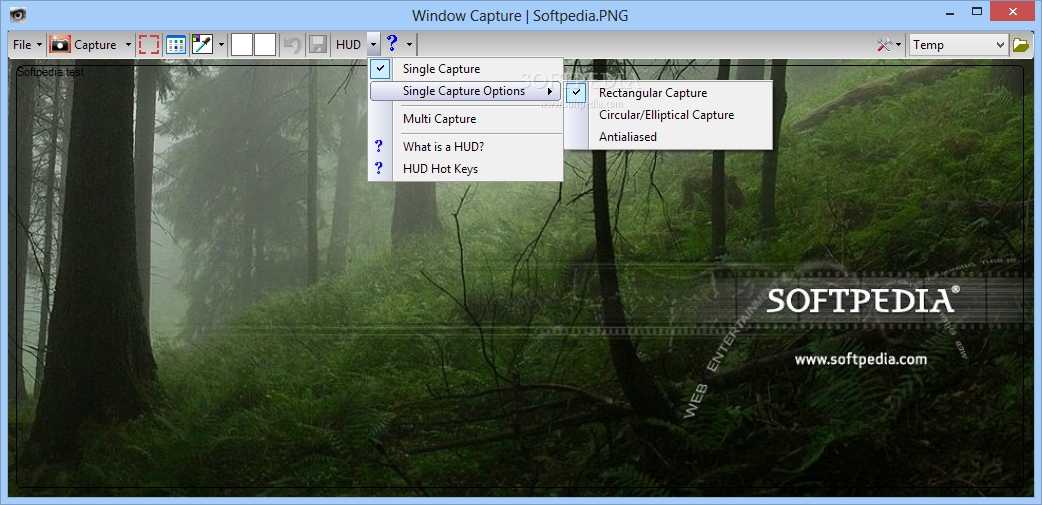
Task: Collapse the HUD dropdown arrow
Action: (x=373, y=45)
